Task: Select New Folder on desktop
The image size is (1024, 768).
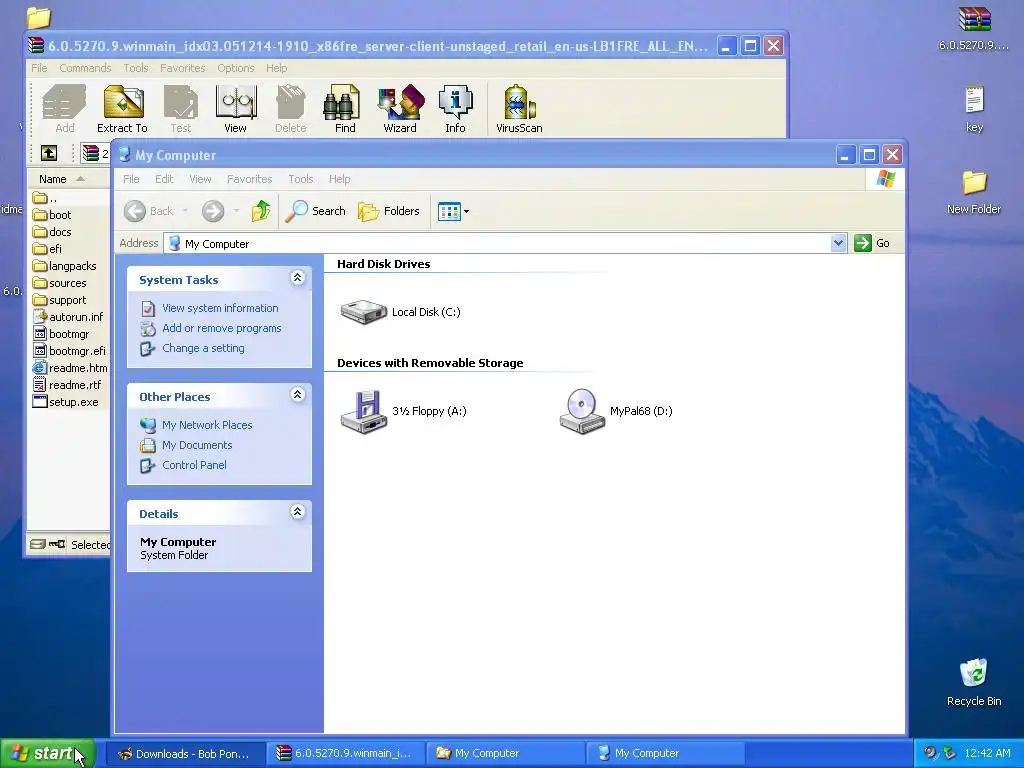Action: point(974,193)
